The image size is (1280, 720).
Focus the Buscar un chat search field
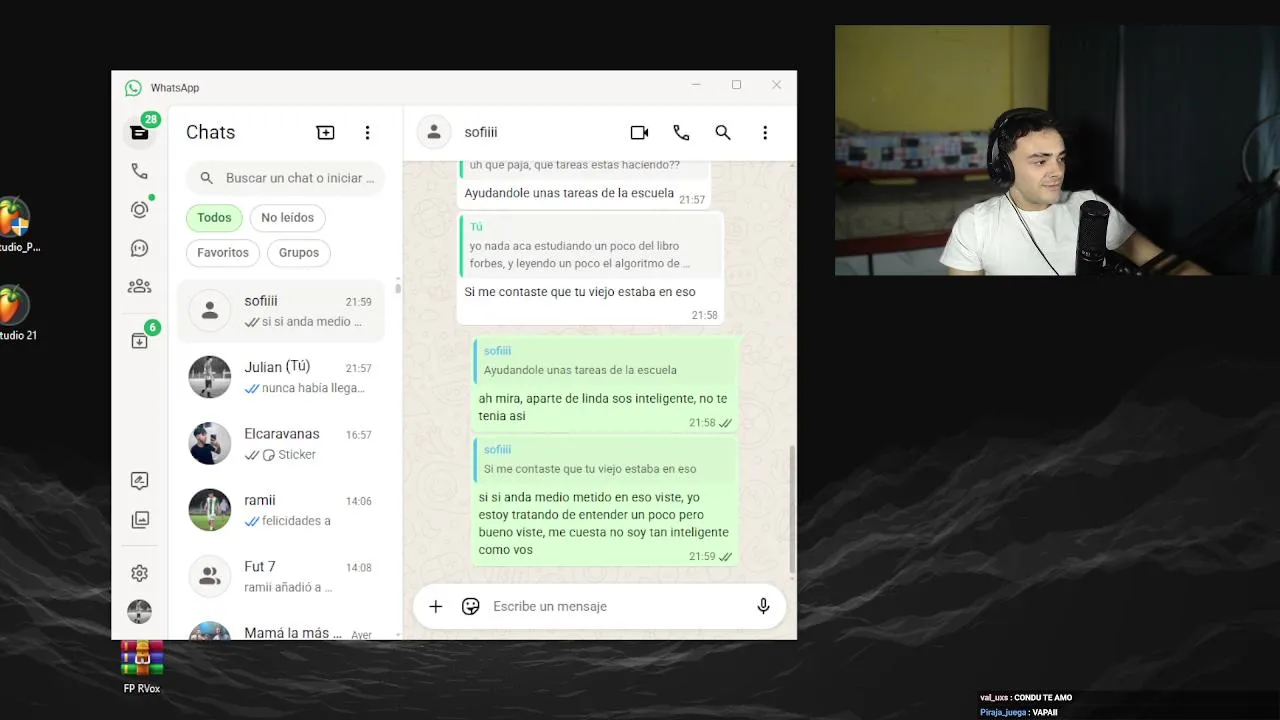(286, 178)
